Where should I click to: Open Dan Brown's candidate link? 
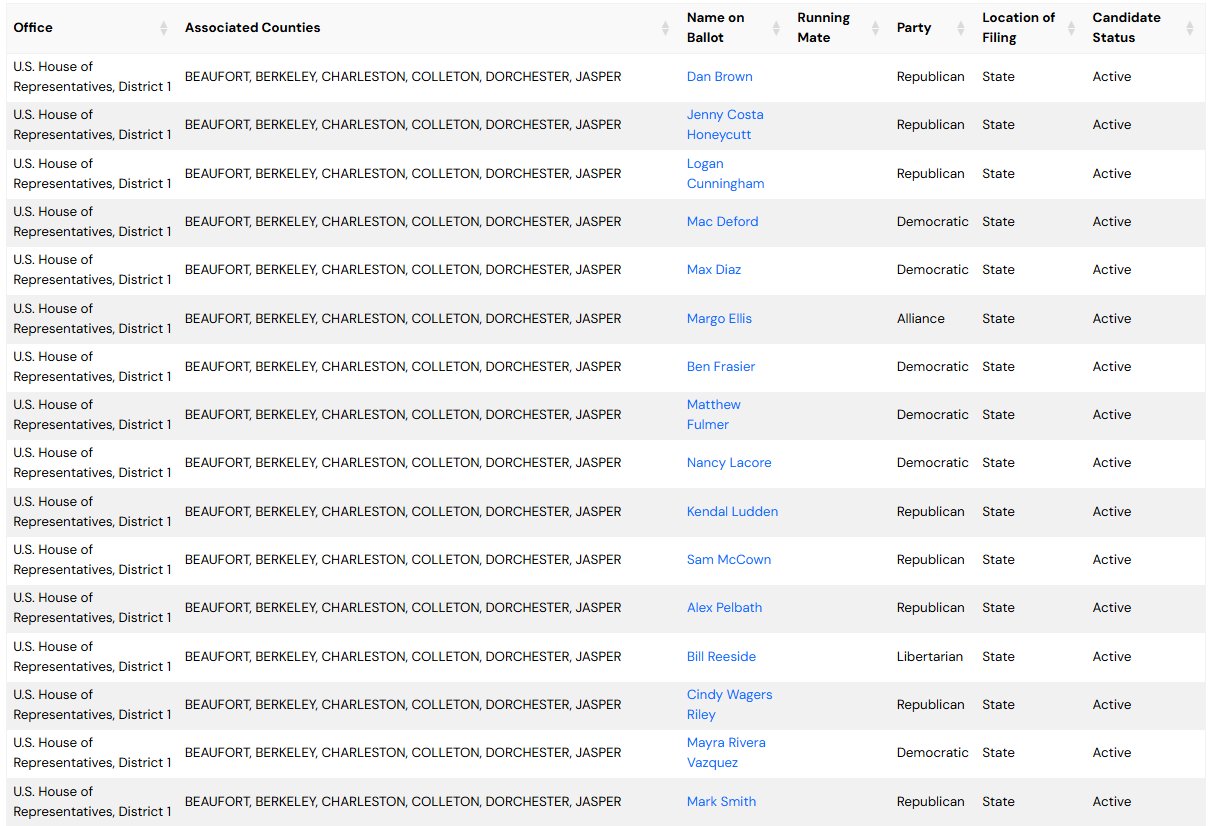(719, 77)
